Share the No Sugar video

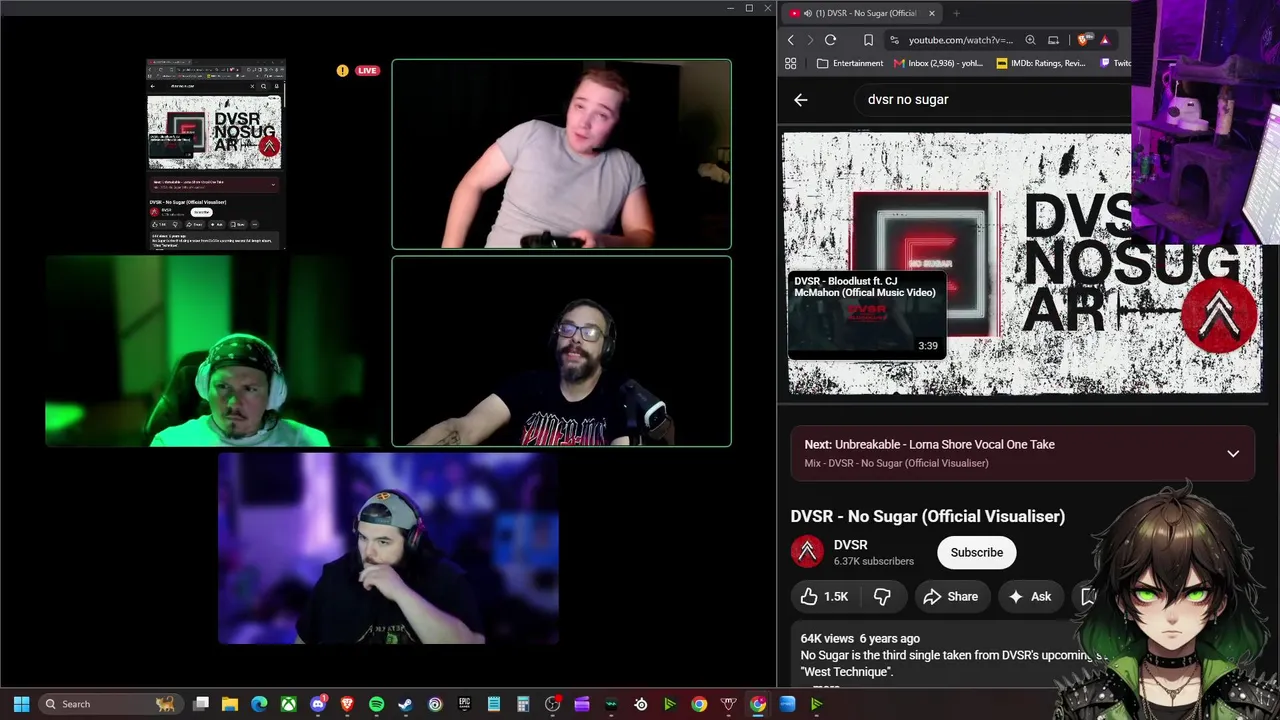pyautogui.click(x=951, y=597)
